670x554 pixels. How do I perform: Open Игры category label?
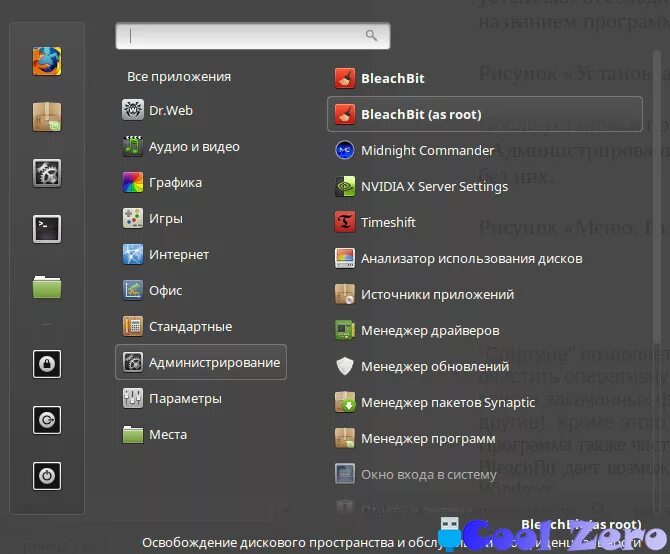pos(166,218)
